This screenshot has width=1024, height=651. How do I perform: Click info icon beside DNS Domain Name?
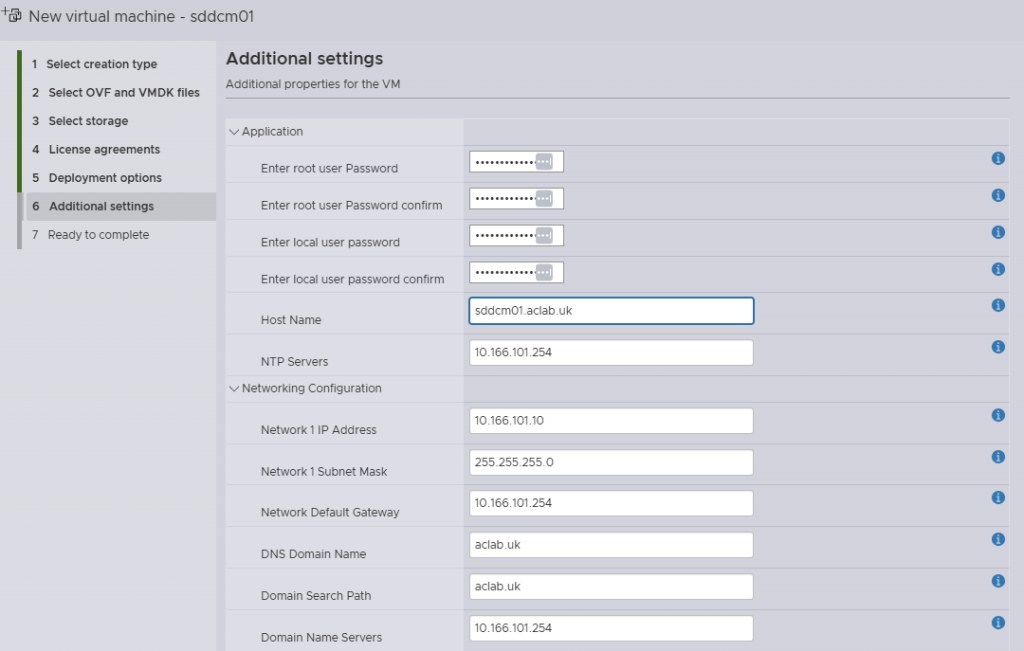coord(997,540)
